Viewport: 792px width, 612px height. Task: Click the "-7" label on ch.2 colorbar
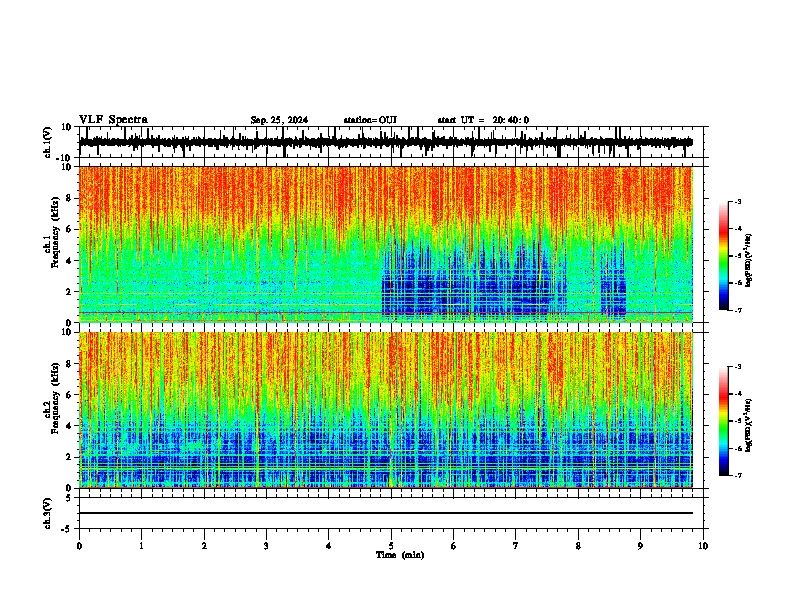click(737, 475)
